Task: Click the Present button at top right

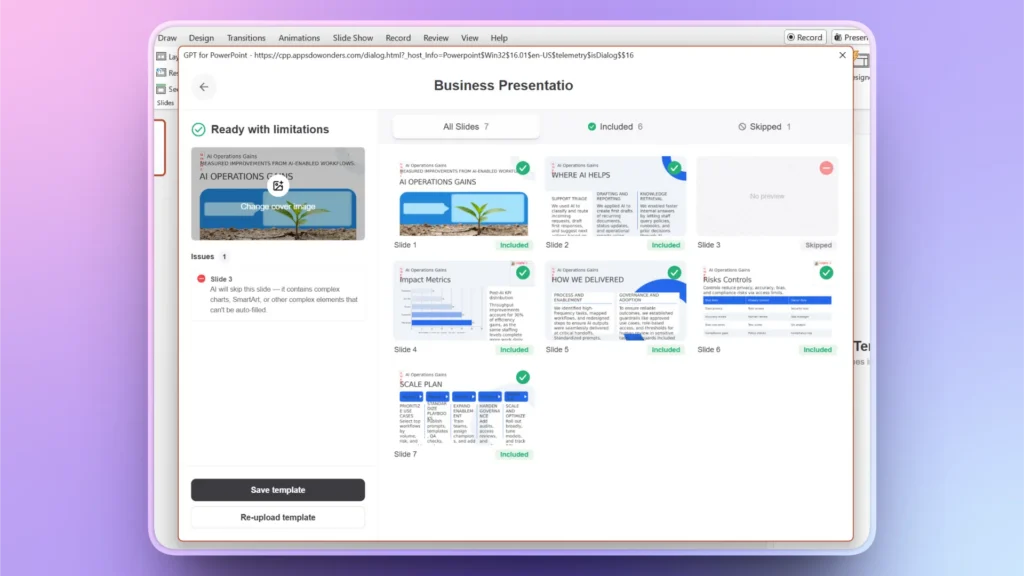Action: (x=850, y=37)
